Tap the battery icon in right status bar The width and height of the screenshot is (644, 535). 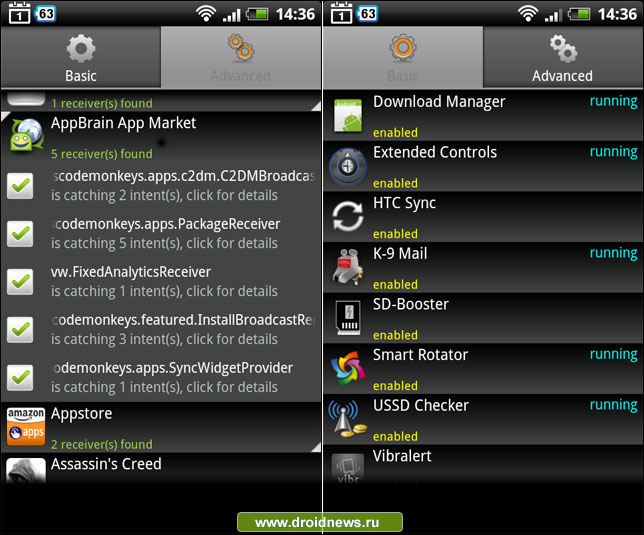[580, 14]
